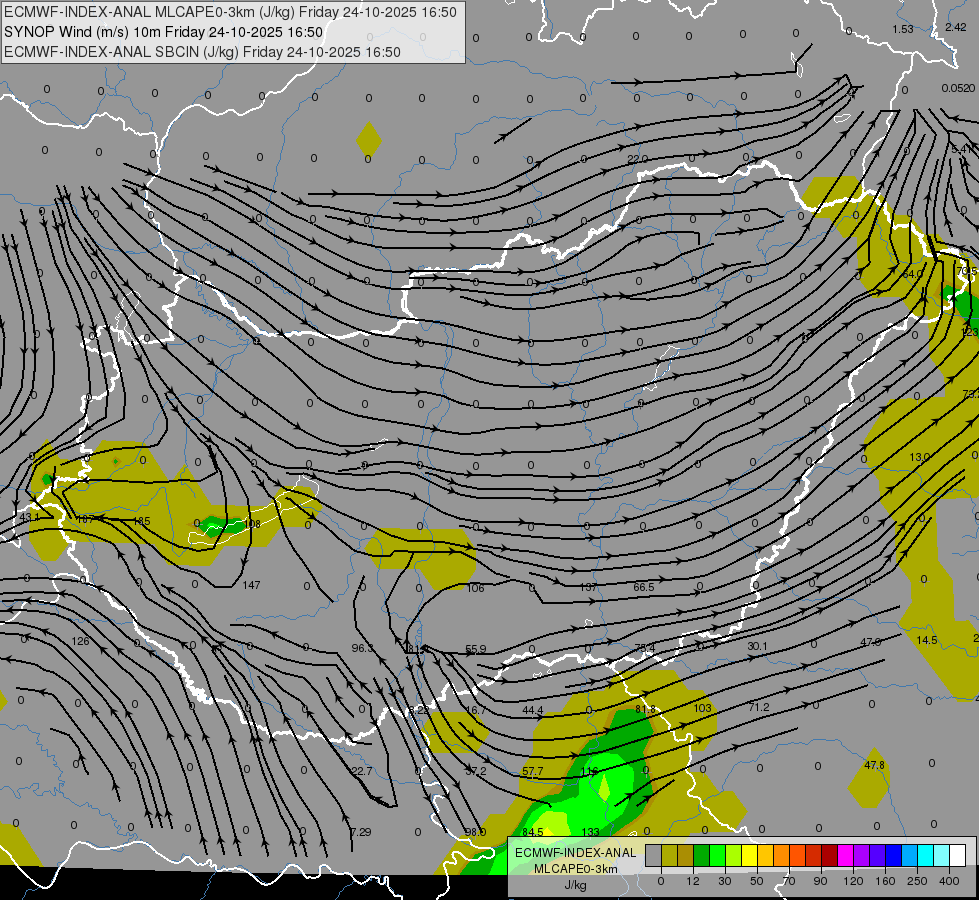Pick the sky blue swatch left of the 250 tick
This screenshot has height=900, width=979.
pos(910,855)
